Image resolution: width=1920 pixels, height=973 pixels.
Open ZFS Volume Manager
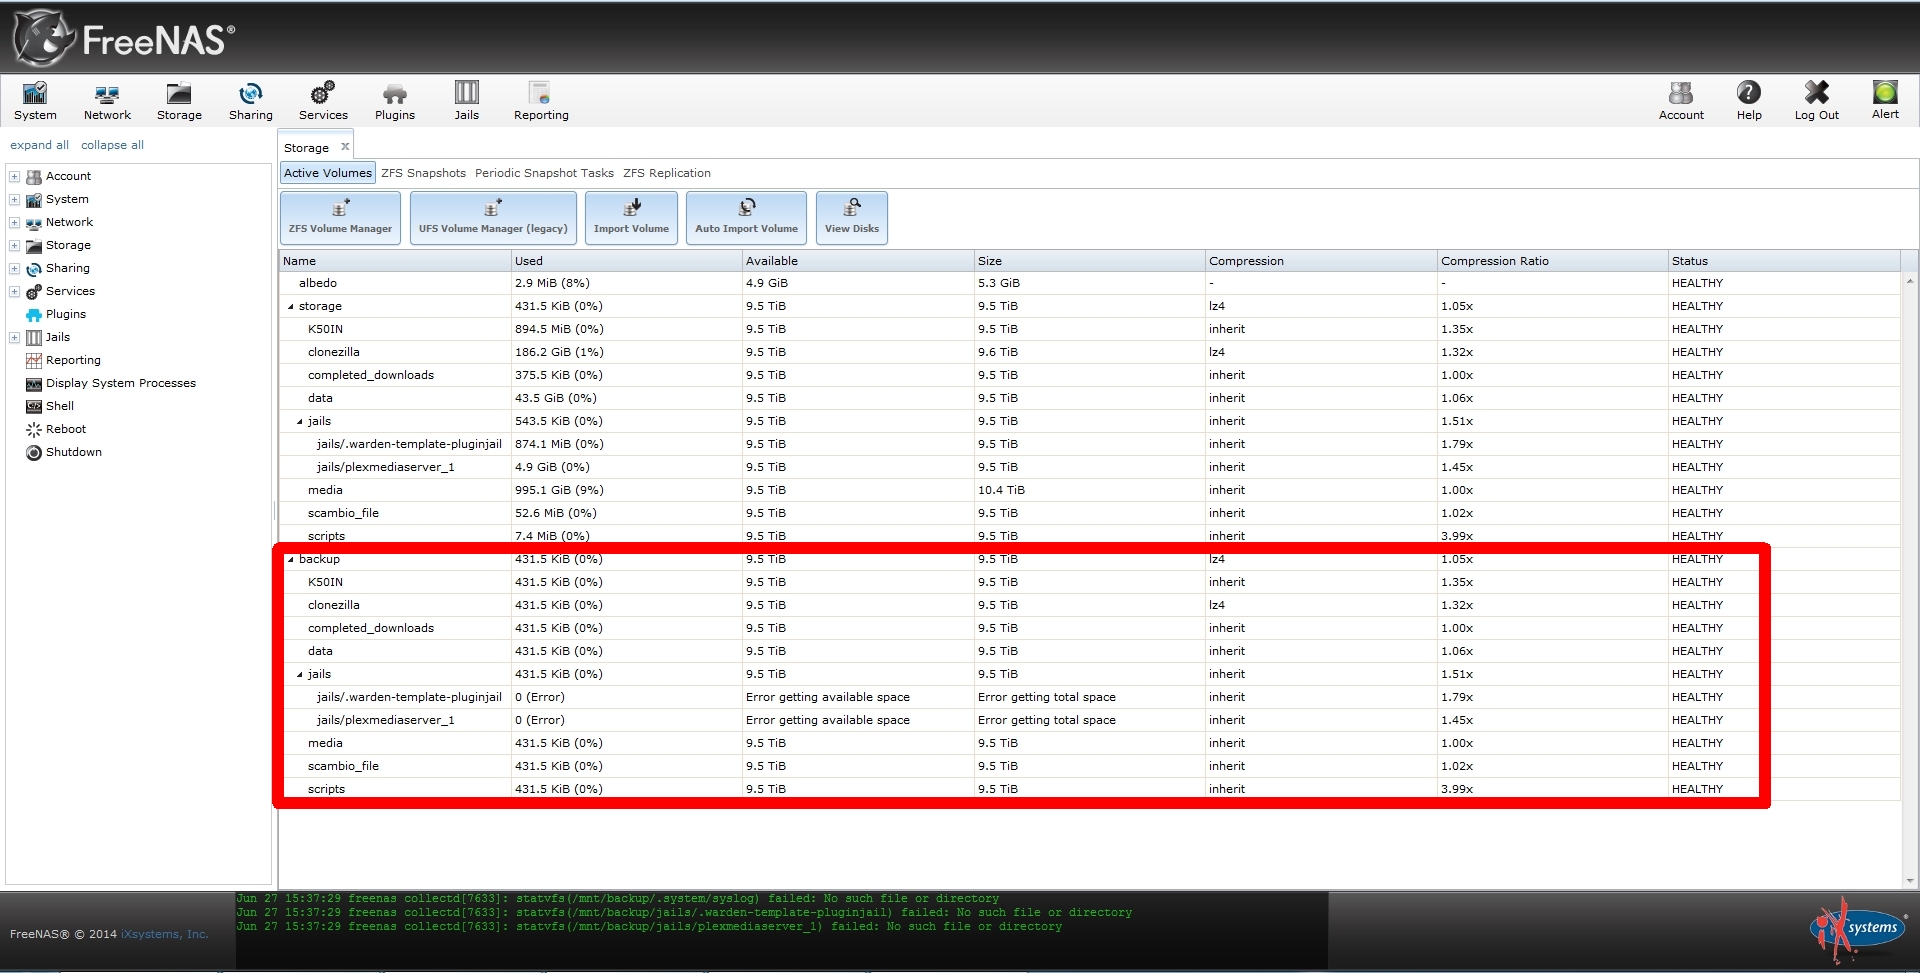point(340,217)
